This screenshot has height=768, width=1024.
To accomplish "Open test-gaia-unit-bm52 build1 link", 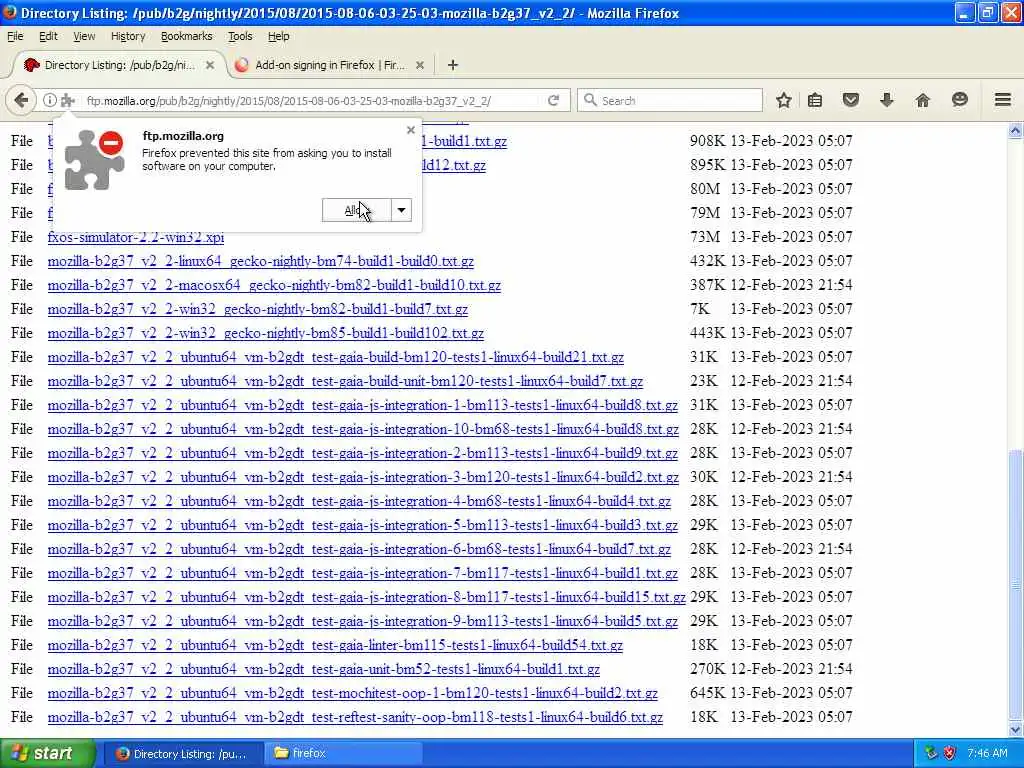I will (x=324, y=669).
